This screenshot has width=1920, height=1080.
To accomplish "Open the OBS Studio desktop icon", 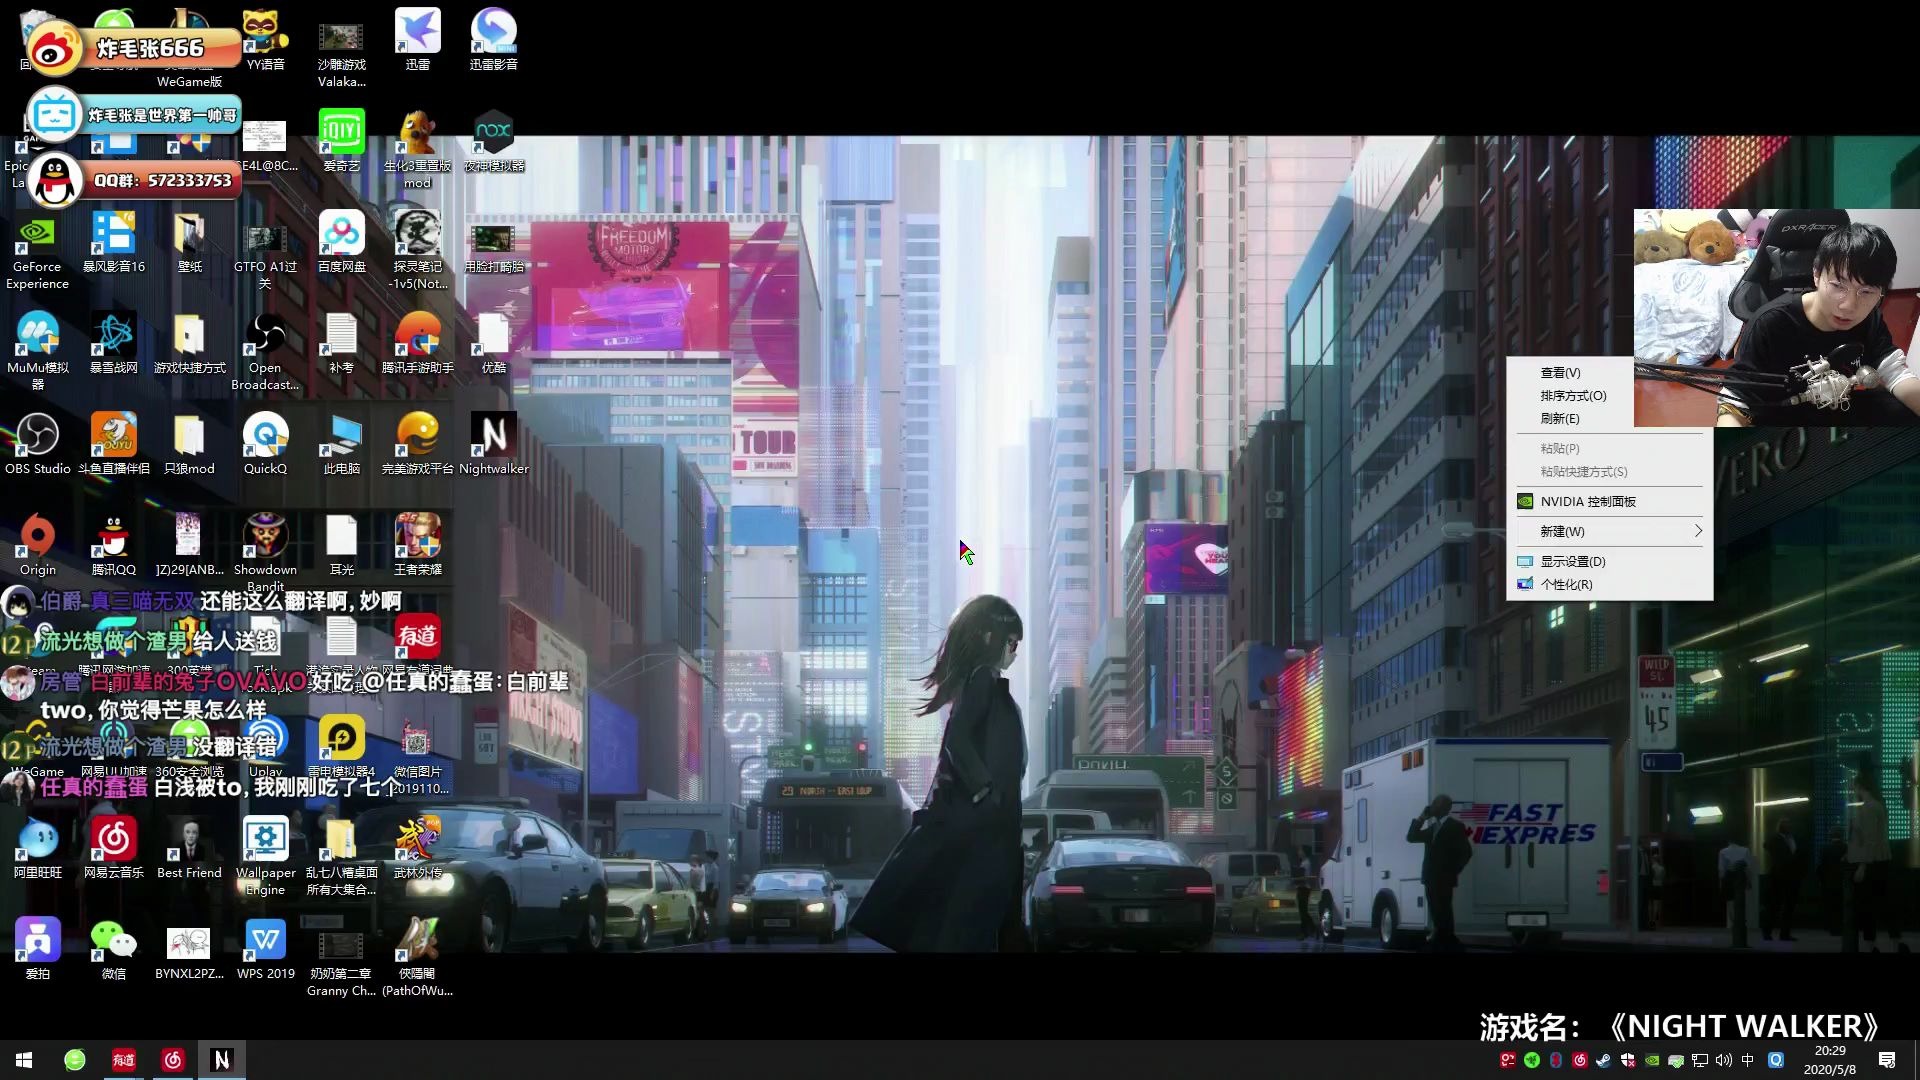I will pos(37,444).
